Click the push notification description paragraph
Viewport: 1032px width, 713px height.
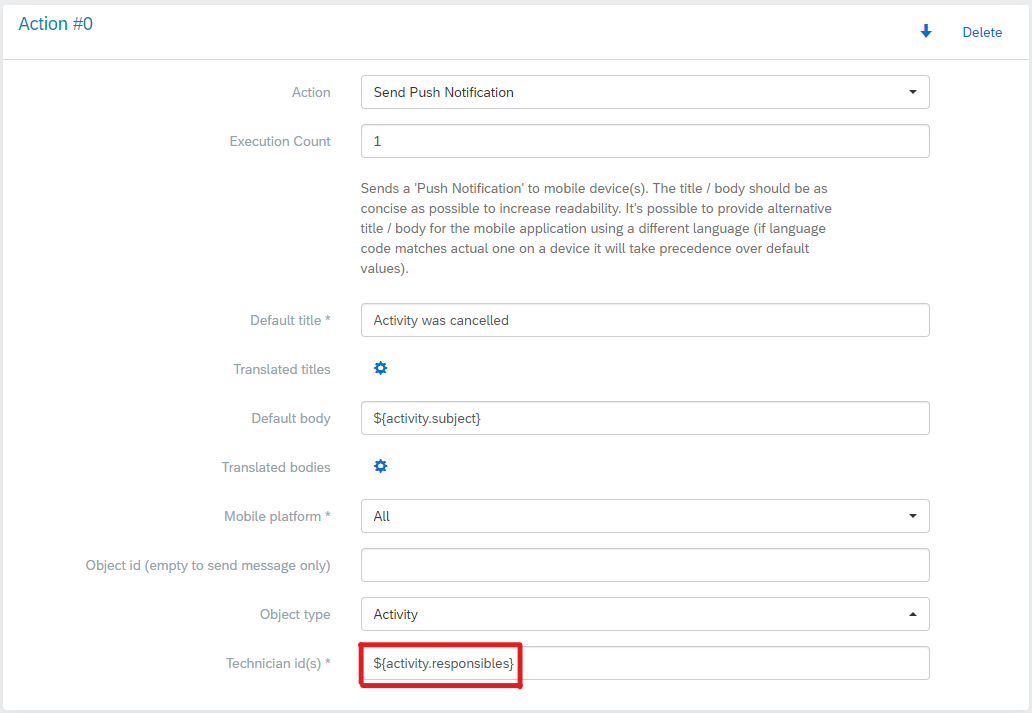coord(596,229)
